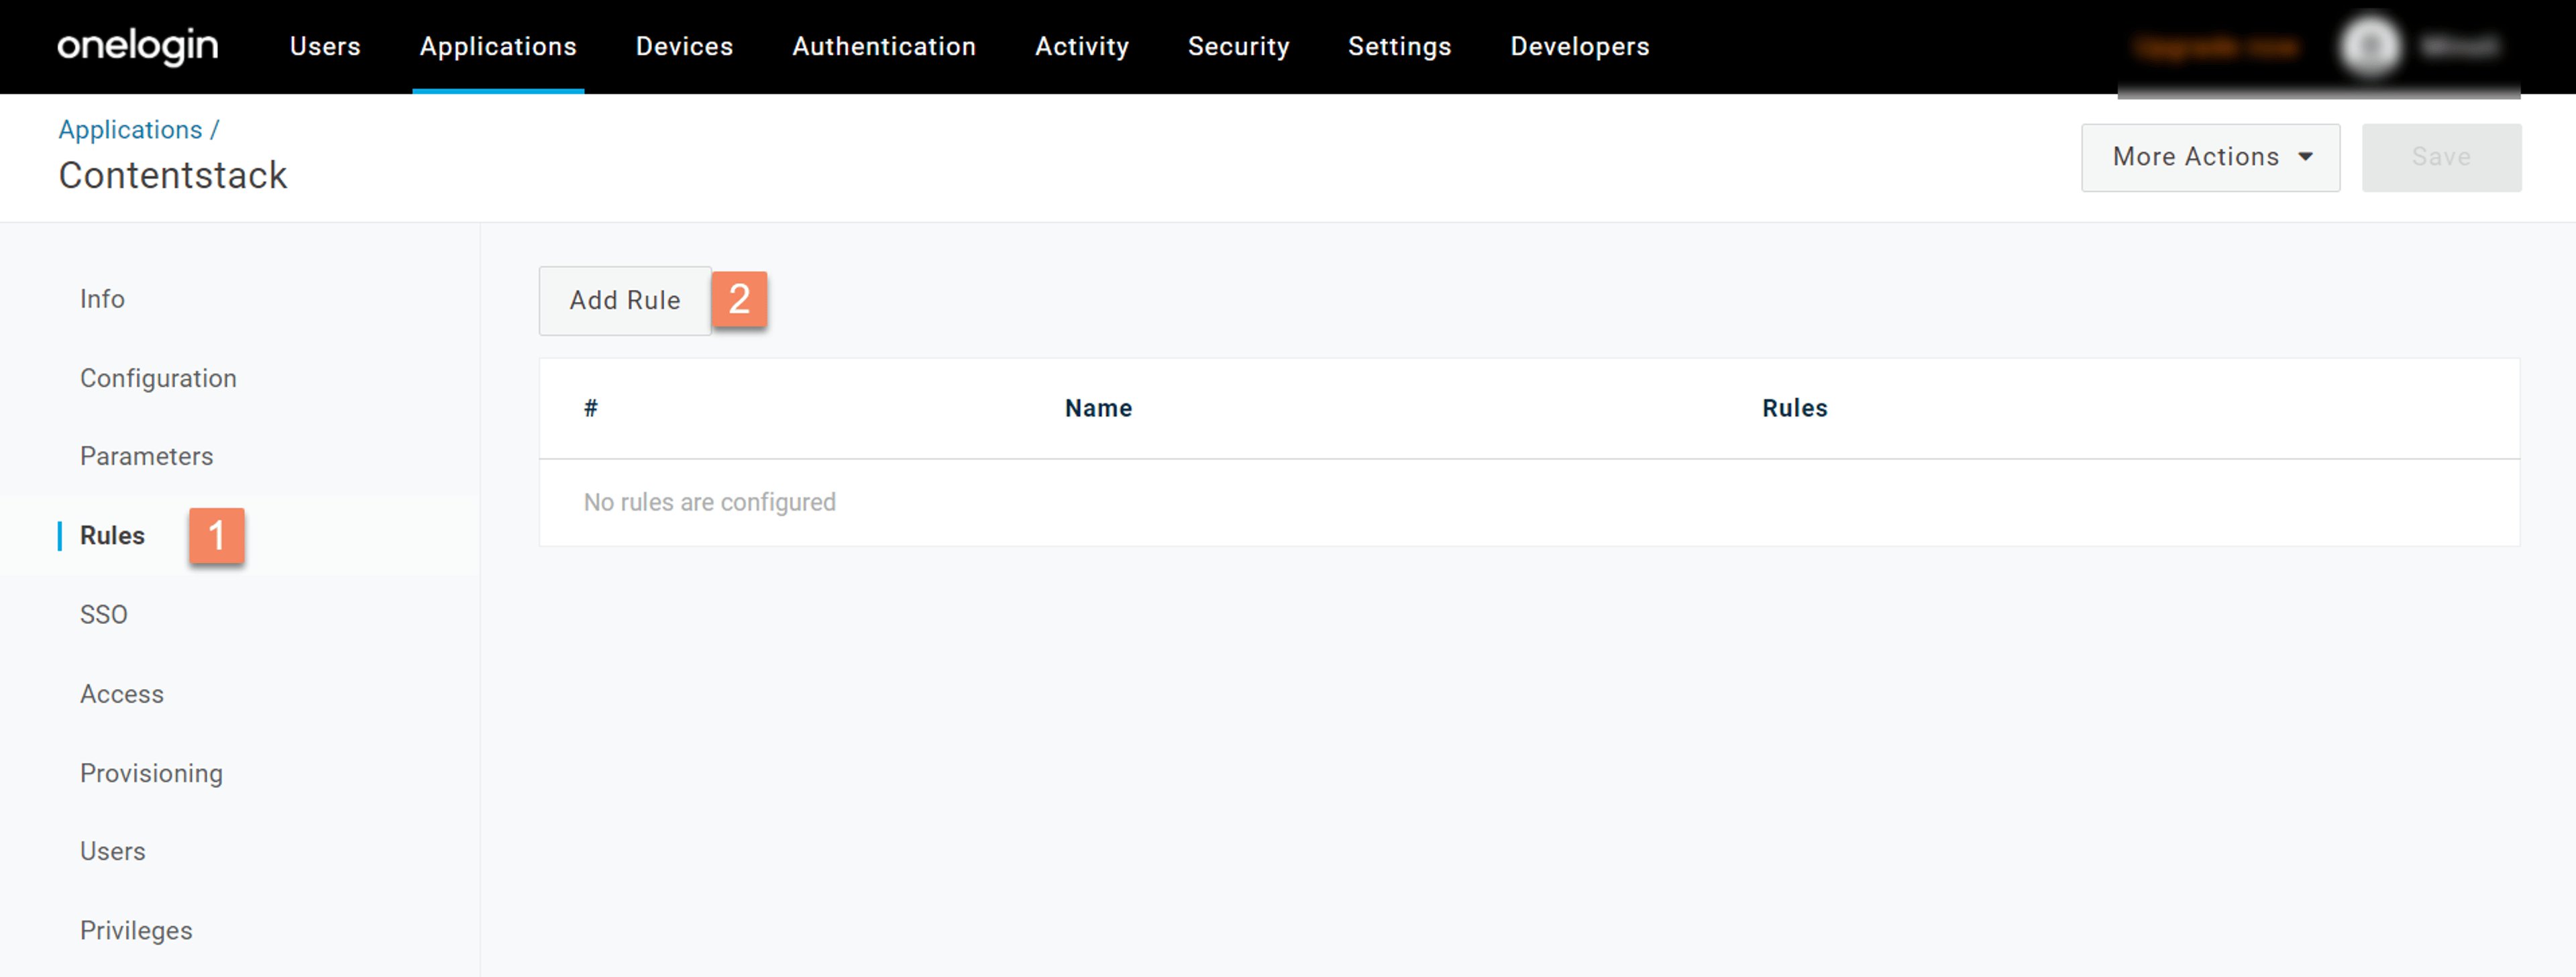Screen dimensions: 2576x977
Task: Open the Privileges sidebar tab
Action: tap(136, 930)
